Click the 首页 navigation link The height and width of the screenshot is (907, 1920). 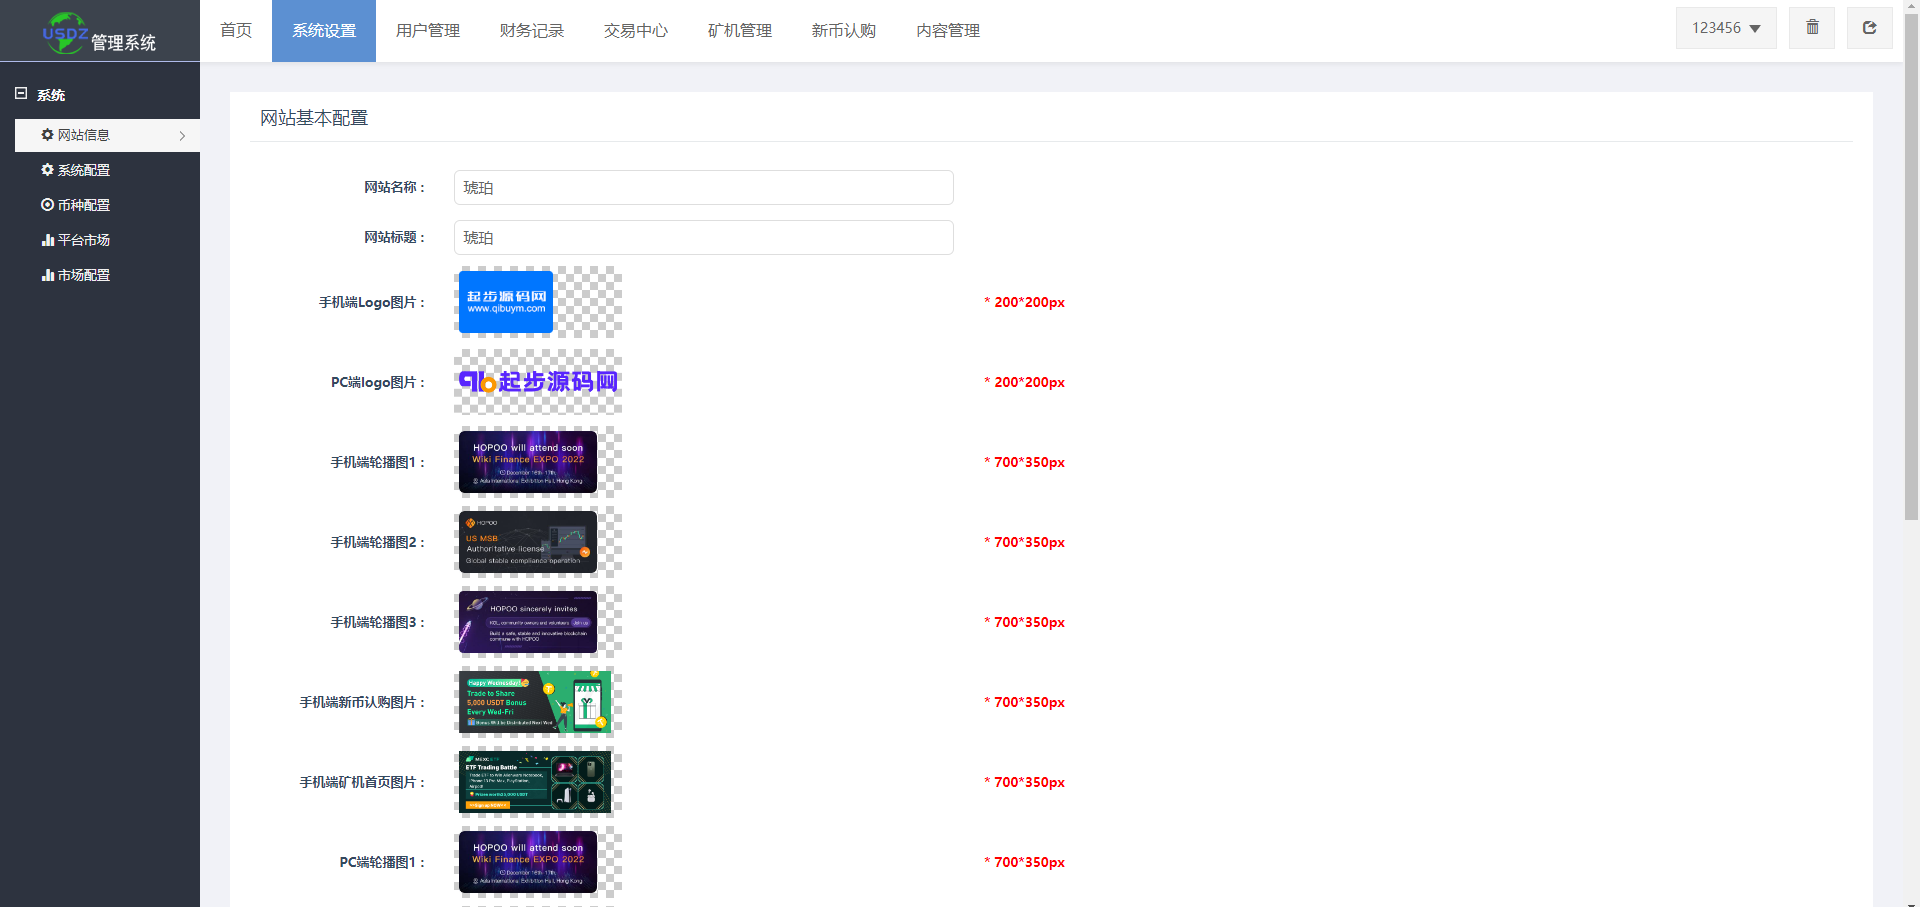(x=236, y=31)
